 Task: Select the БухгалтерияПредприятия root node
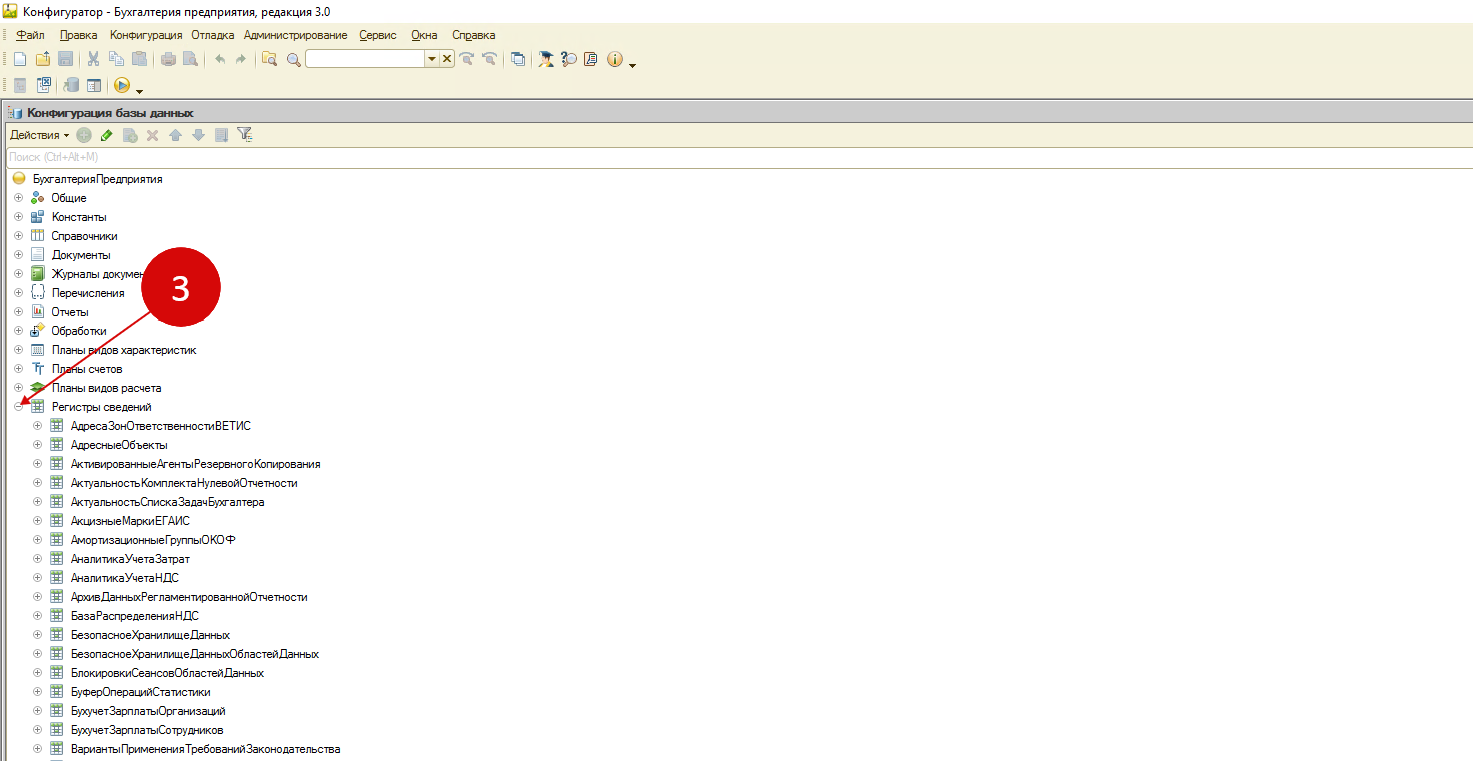(x=97, y=179)
